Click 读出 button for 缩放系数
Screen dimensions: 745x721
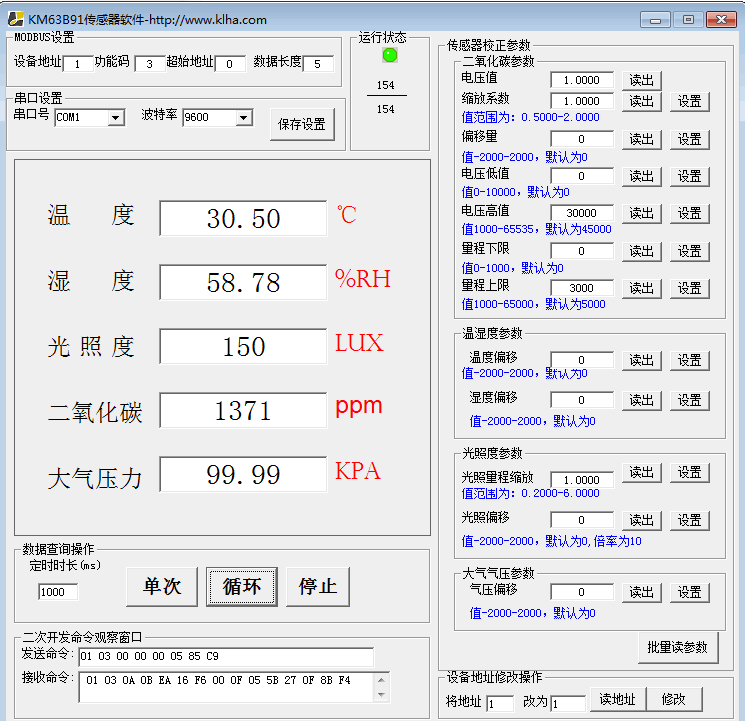pos(642,101)
